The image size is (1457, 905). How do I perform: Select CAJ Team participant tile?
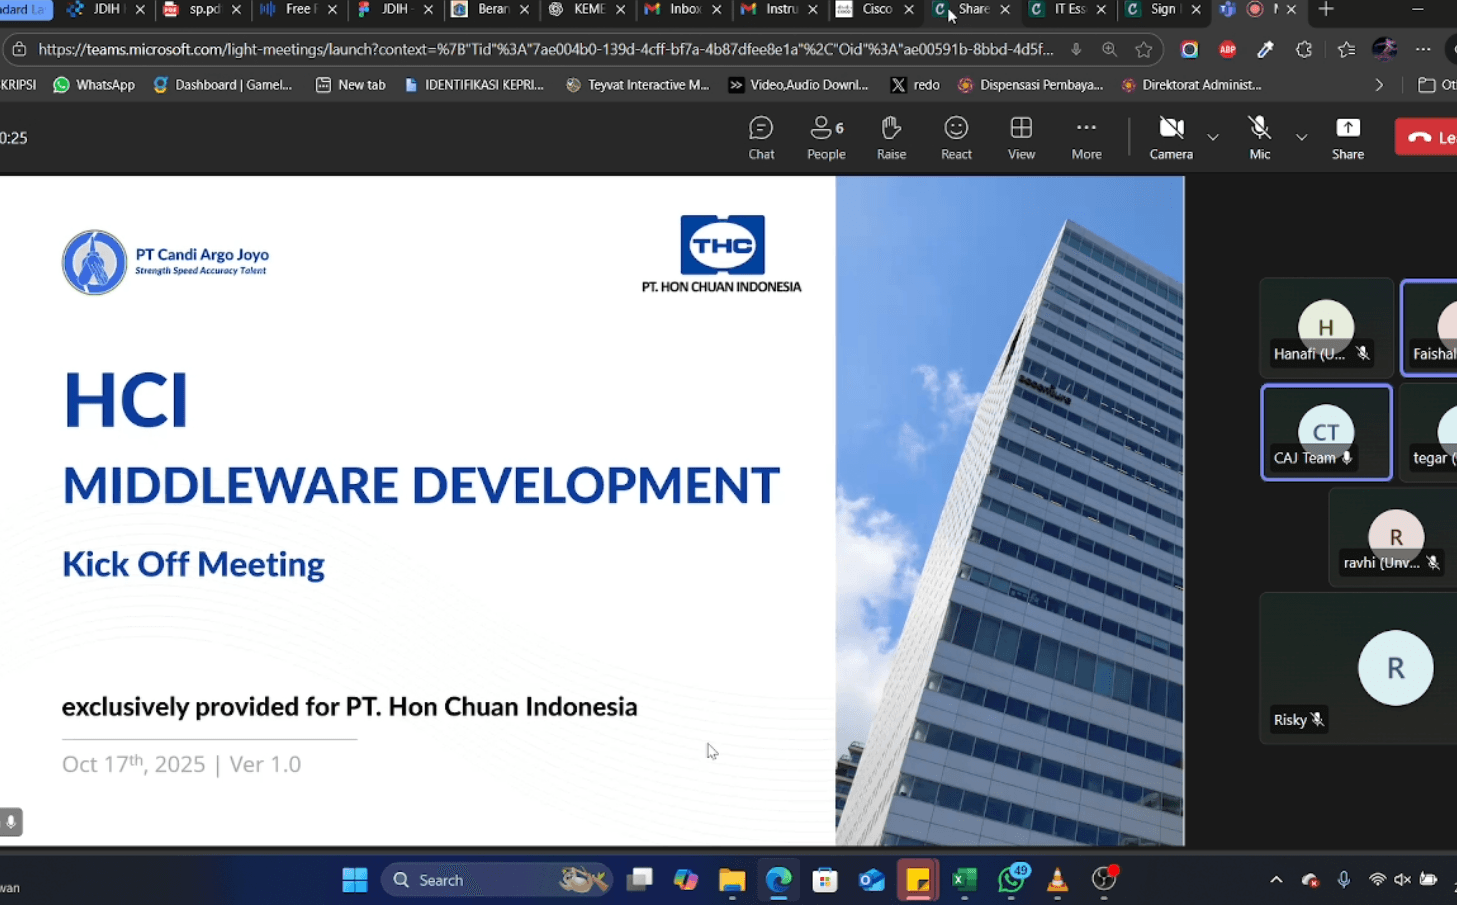point(1326,432)
